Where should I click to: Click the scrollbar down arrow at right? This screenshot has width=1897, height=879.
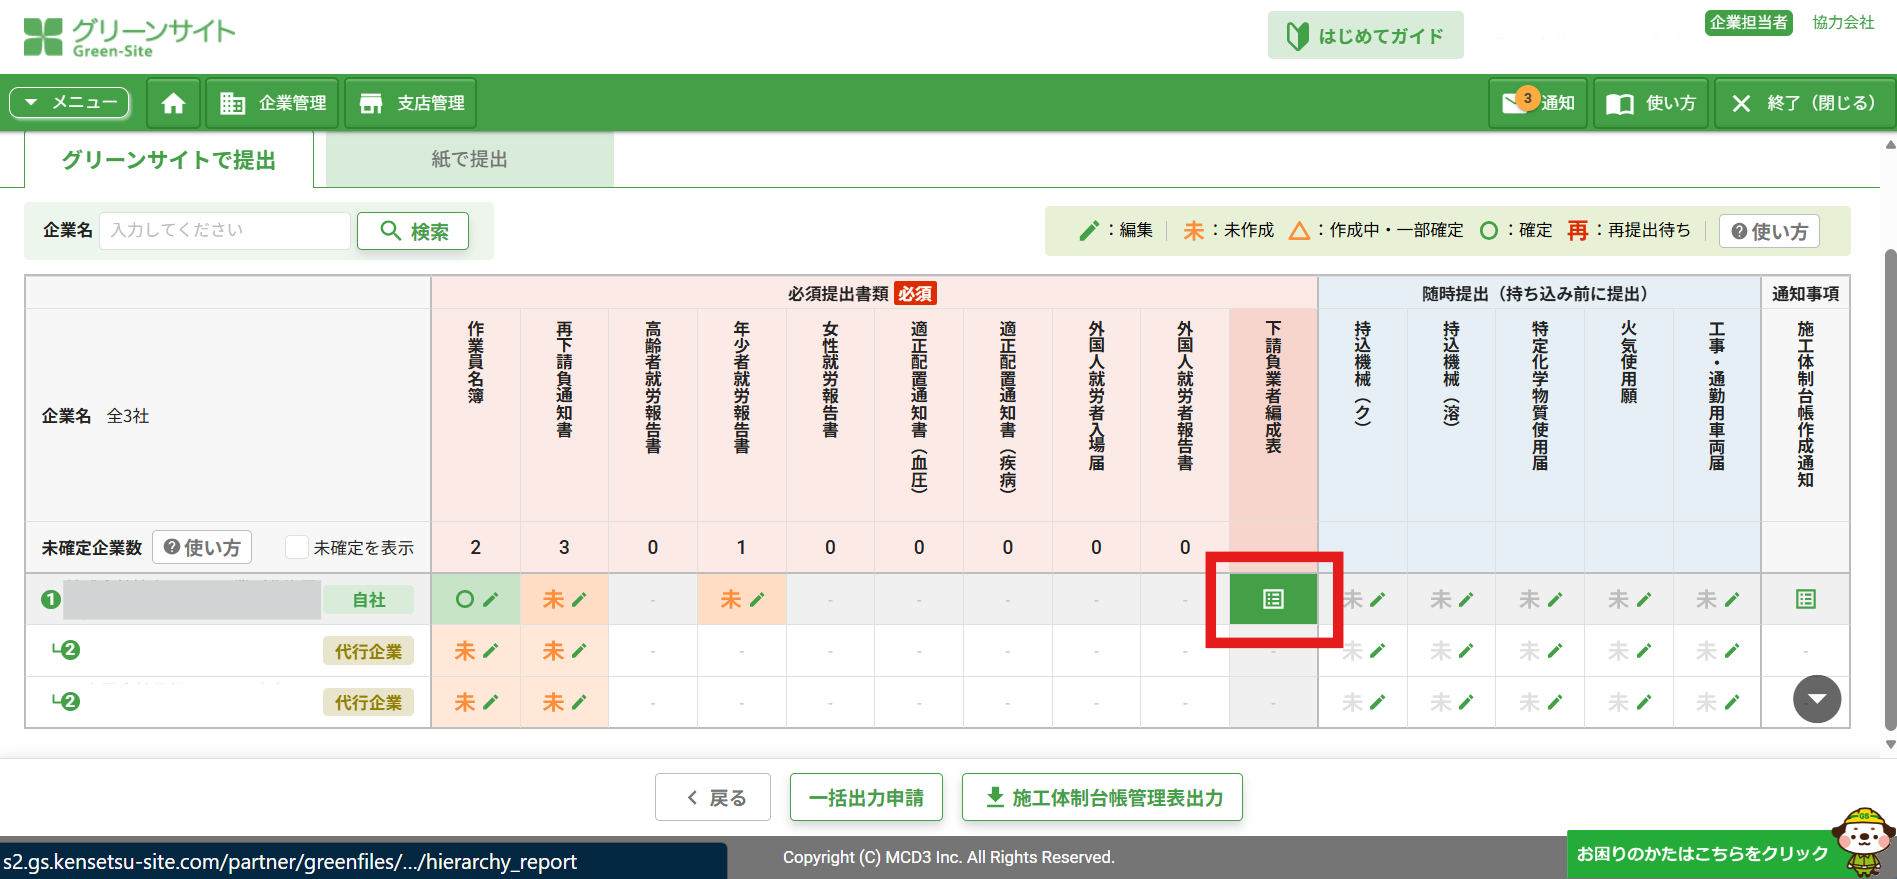tap(1889, 744)
